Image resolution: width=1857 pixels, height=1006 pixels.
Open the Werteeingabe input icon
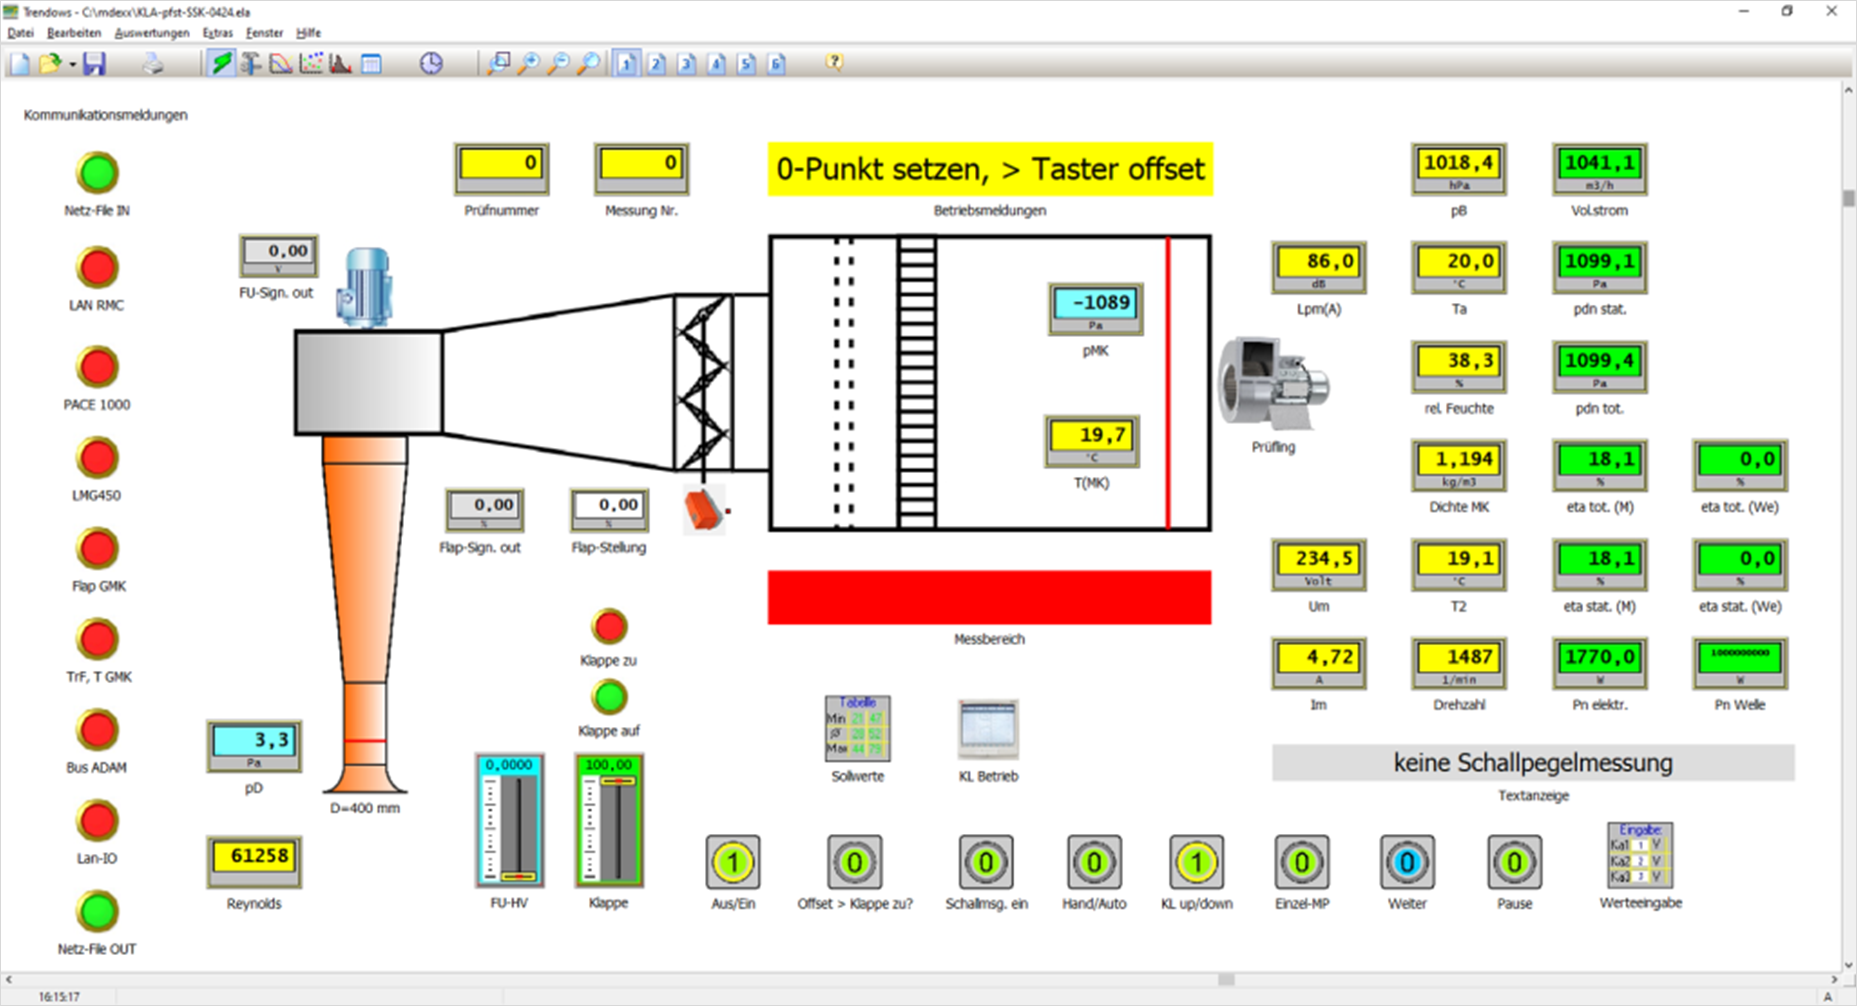point(1640,855)
